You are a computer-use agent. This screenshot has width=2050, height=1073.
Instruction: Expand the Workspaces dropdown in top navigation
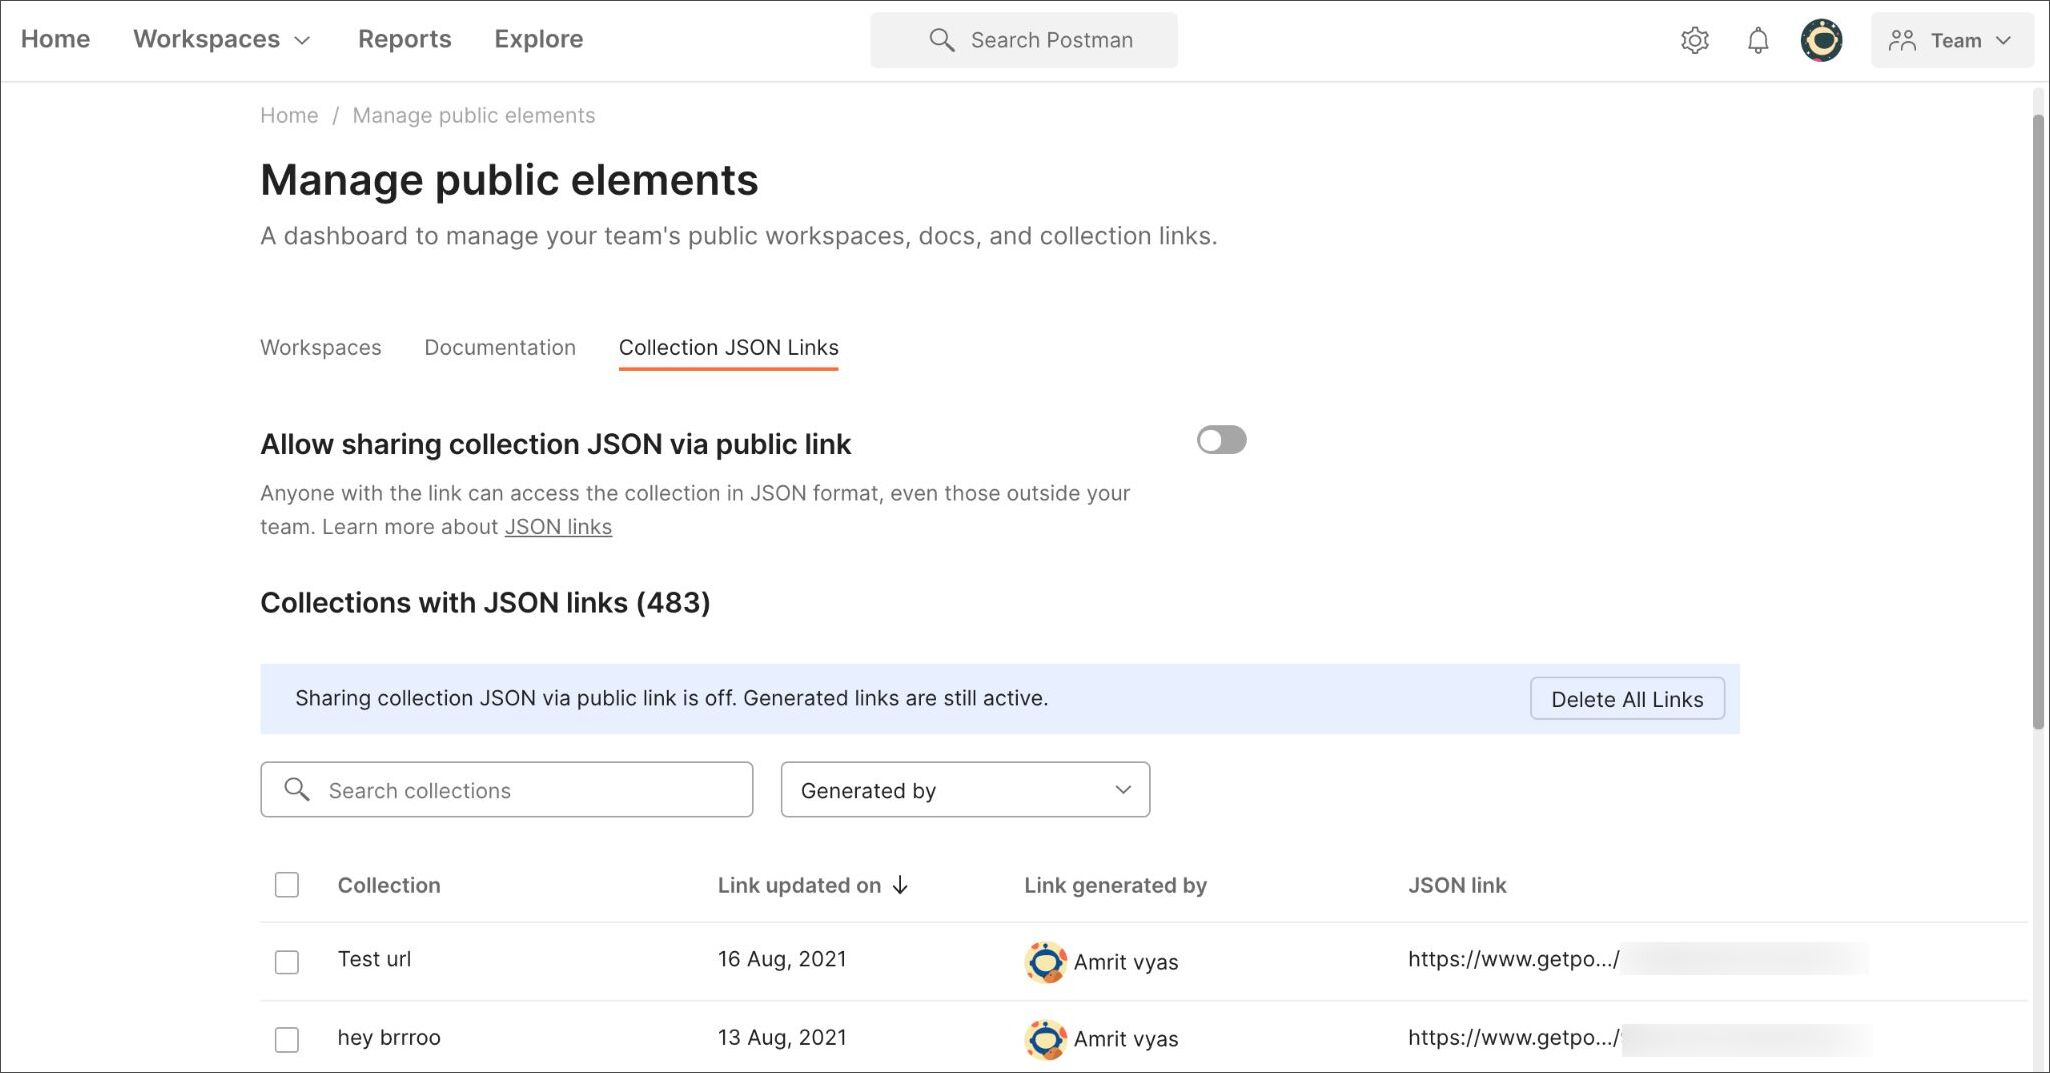pyautogui.click(x=221, y=39)
